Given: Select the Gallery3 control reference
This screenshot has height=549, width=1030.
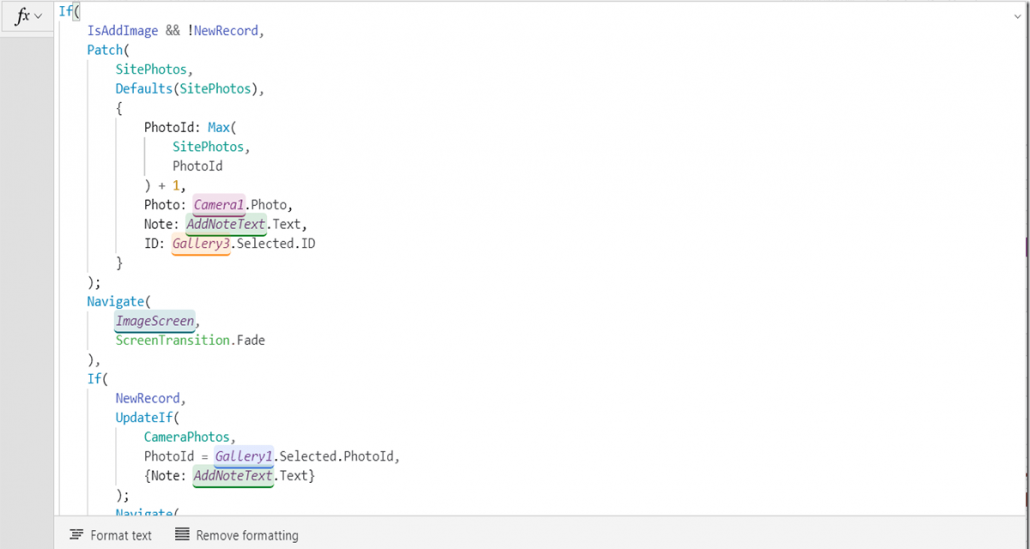Looking at the screenshot, I should pyautogui.click(x=201, y=243).
